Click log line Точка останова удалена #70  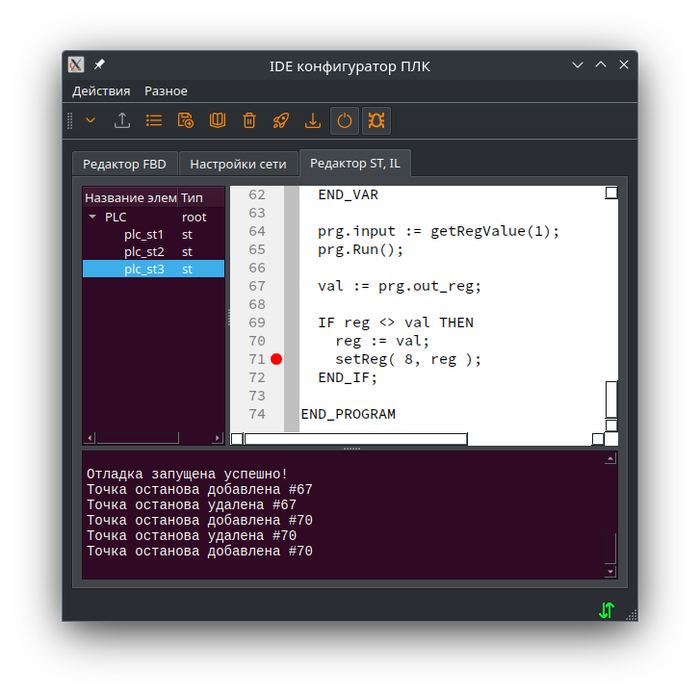(x=192, y=536)
